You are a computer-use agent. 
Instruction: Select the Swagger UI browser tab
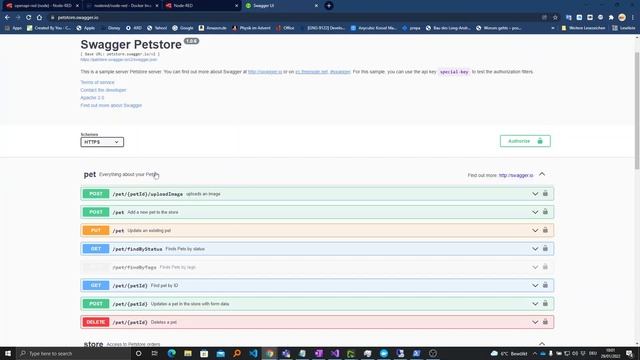point(281,6)
